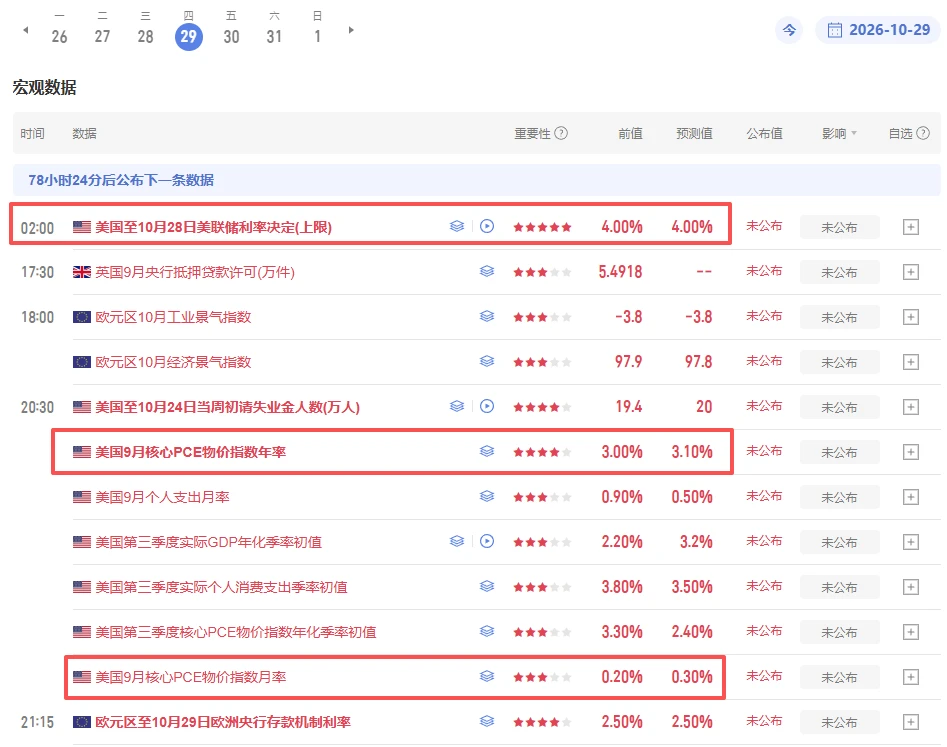Add 英国9月央行抵押贷款许可 to watchlist
Image resolution: width=947 pixels, height=747 pixels.
911,272
